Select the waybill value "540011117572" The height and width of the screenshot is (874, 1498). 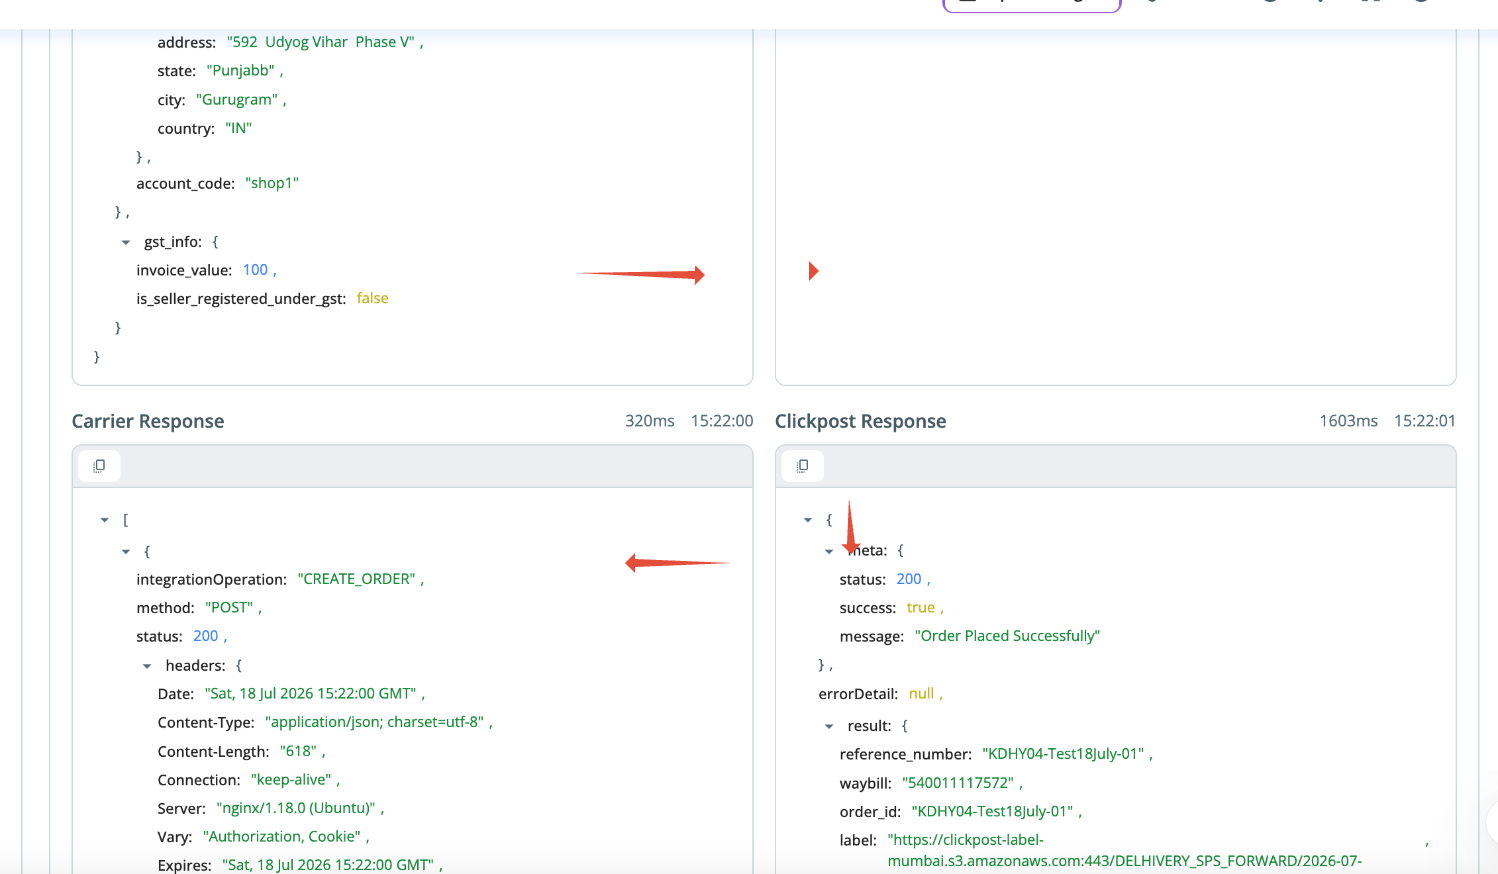point(957,783)
